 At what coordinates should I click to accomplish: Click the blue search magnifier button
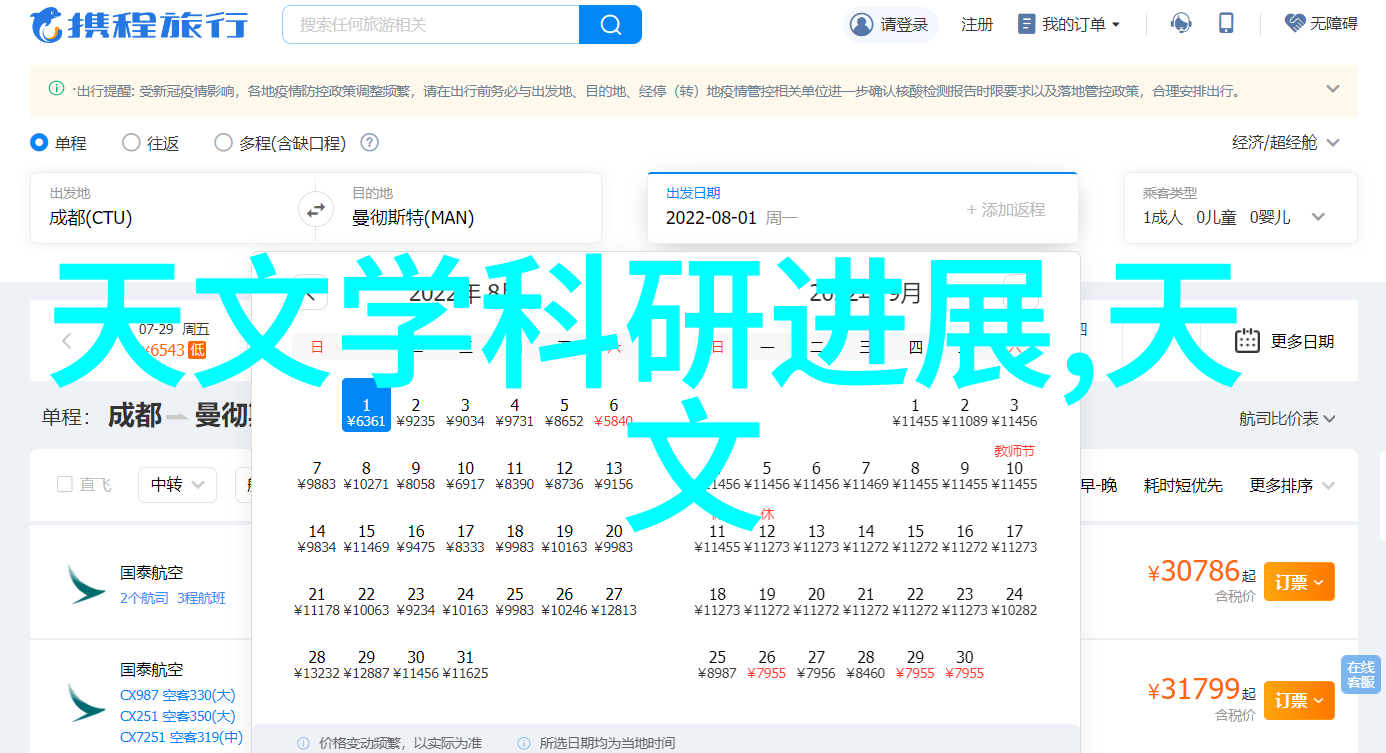(x=610, y=24)
